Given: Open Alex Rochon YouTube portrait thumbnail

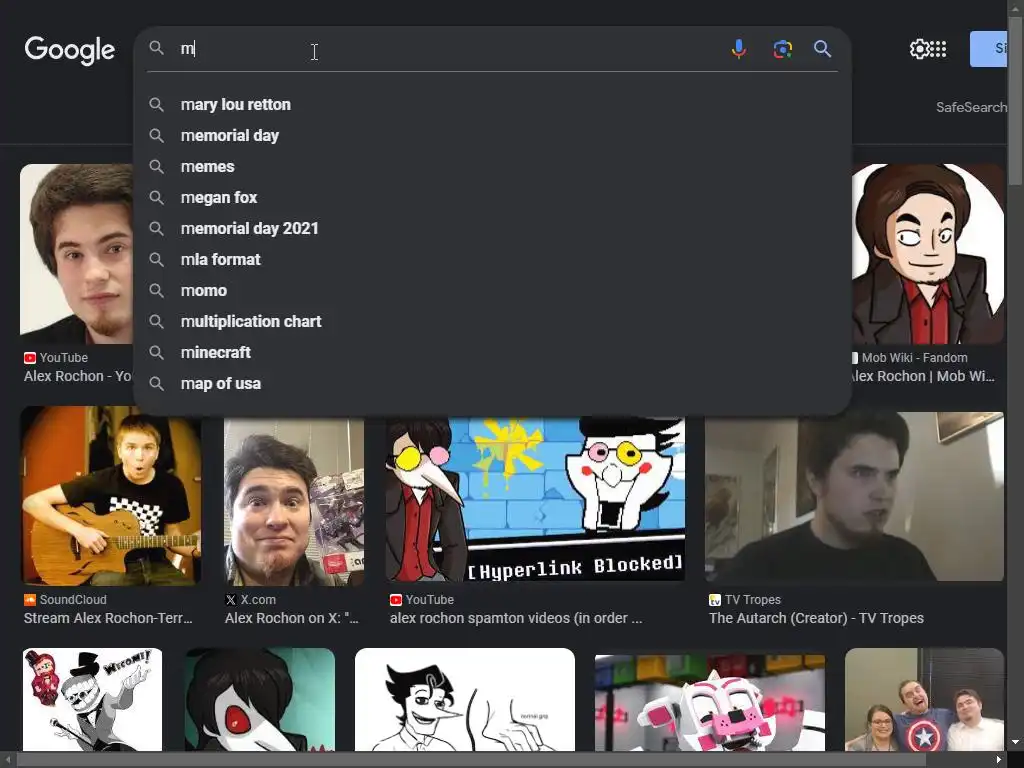Looking at the screenshot, I should (x=76, y=254).
